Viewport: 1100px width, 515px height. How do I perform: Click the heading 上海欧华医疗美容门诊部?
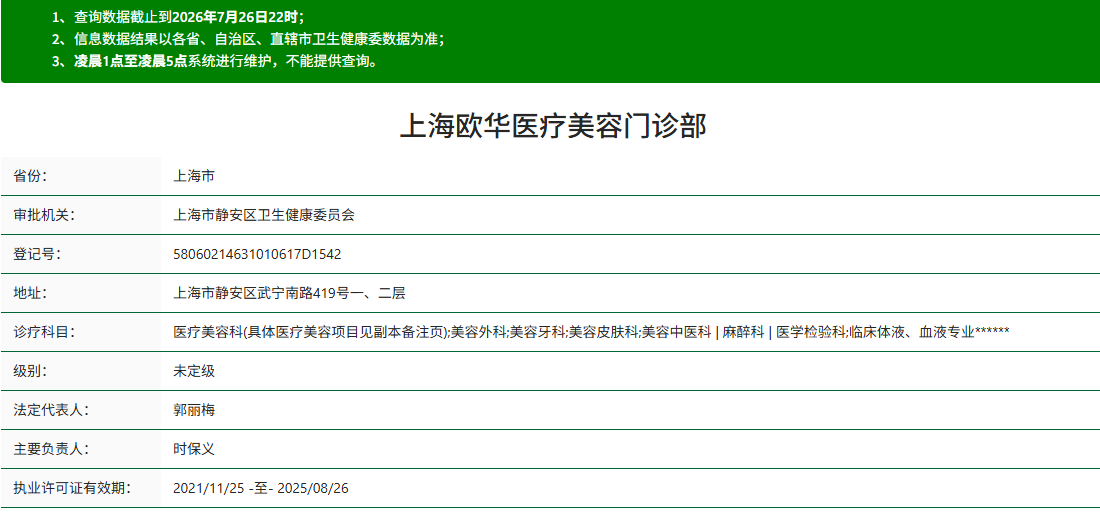click(553, 126)
